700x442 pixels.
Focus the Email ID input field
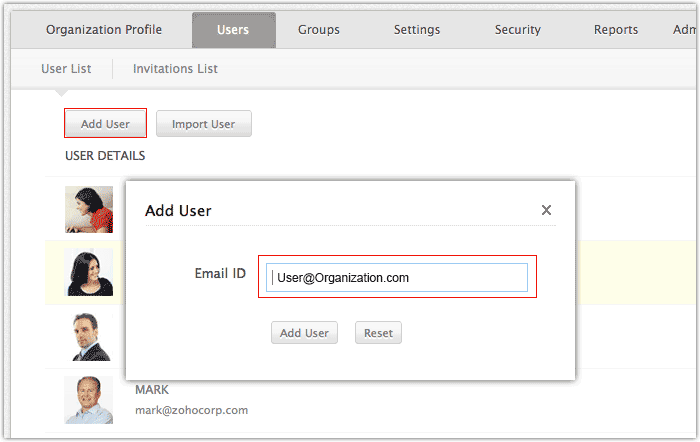click(x=398, y=278)
